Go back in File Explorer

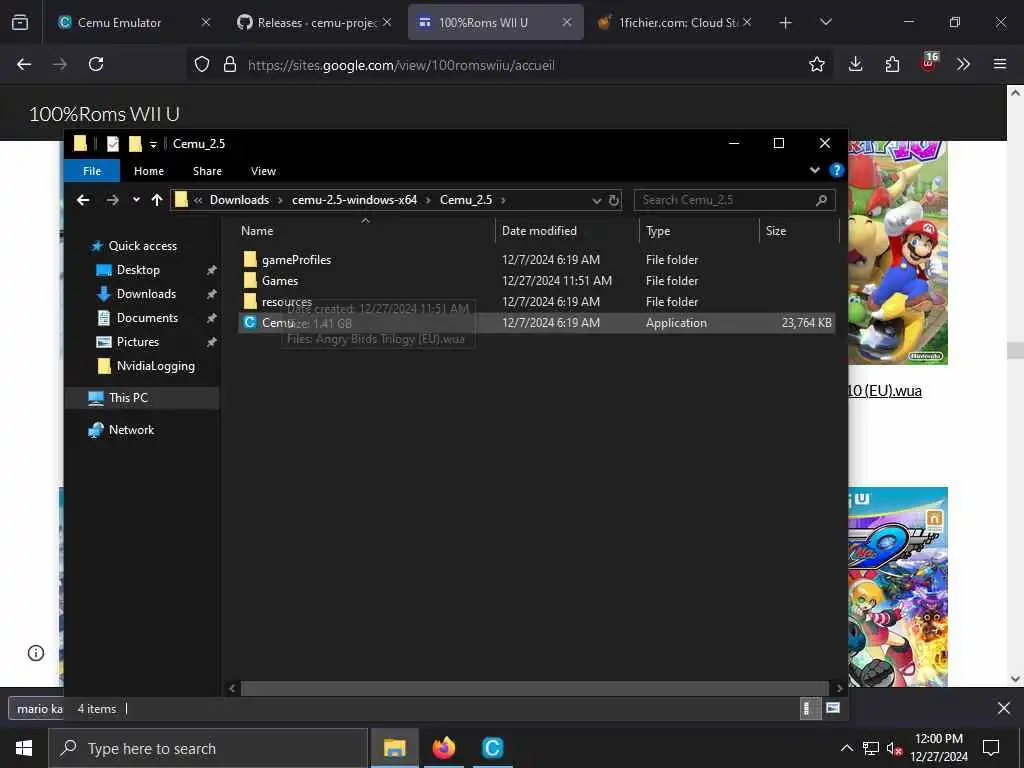pyautogui.click(x=83, y=200)
